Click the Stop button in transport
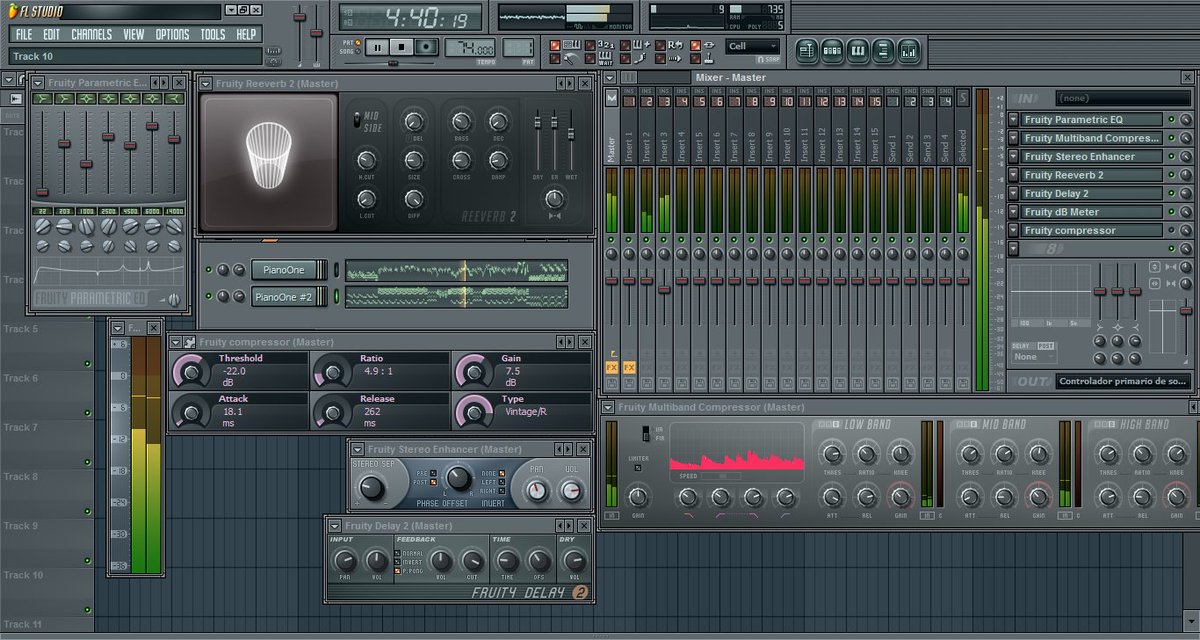Viewport: 1200px width, 640px height. pyautogui.click(x=401, y=47)
